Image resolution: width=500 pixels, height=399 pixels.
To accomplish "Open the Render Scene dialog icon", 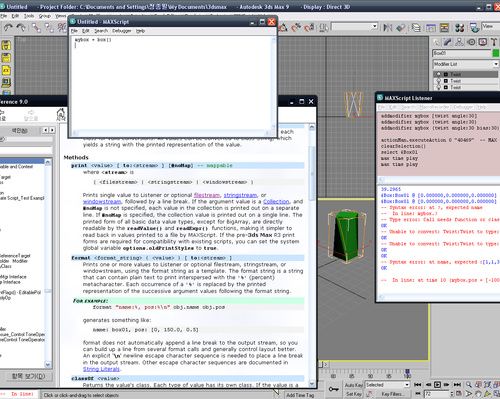I will click(x=474, y=27).
